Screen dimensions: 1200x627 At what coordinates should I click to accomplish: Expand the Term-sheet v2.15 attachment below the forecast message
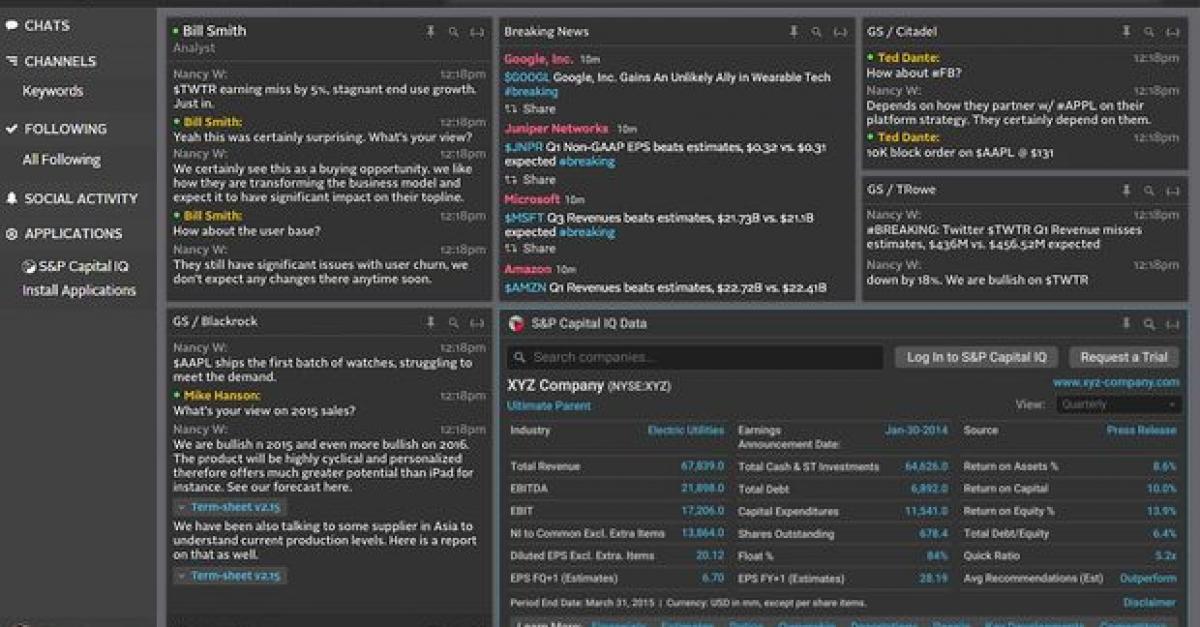(229, 507)
